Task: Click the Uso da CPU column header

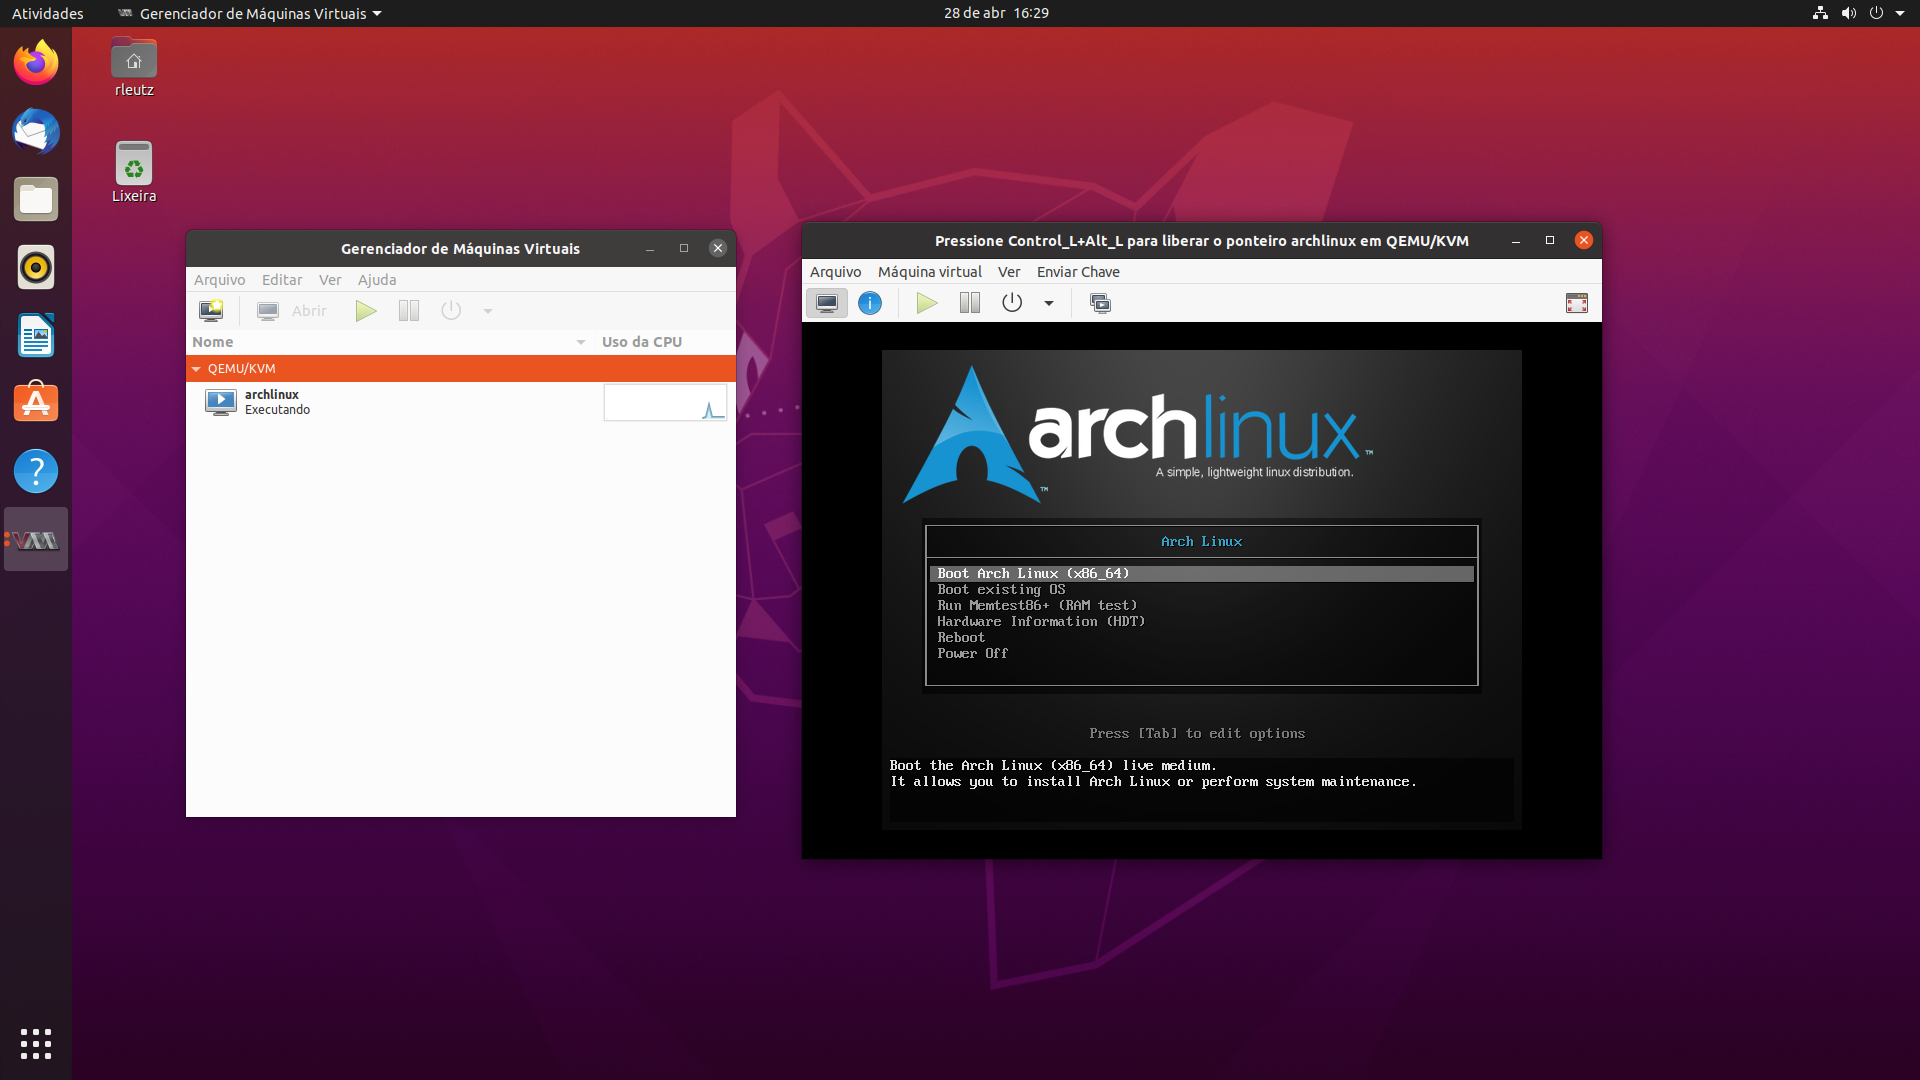Action: [664, 342]
